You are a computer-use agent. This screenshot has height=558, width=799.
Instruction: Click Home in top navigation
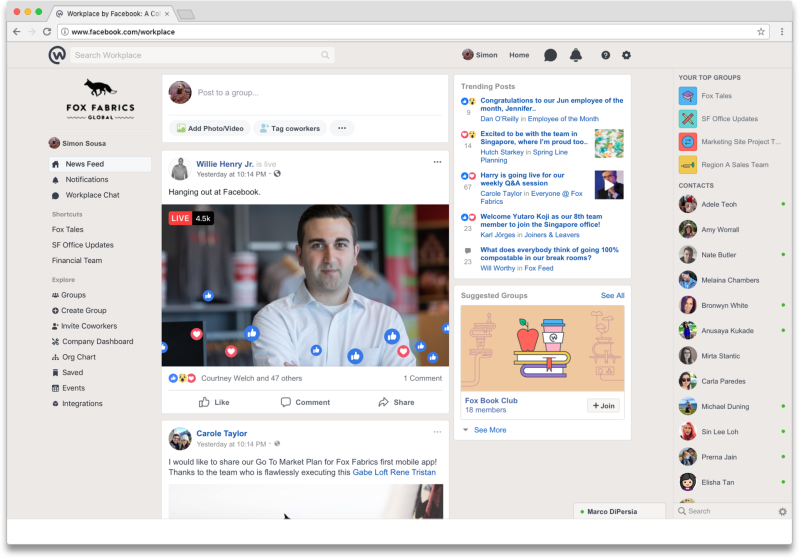519,55
